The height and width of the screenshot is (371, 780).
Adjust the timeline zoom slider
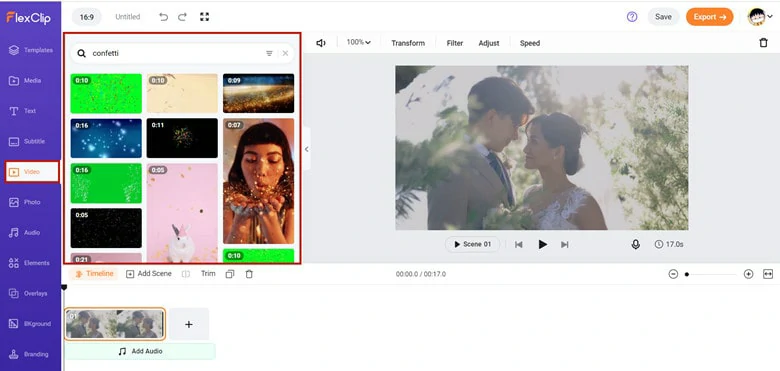tap(711, 274)
